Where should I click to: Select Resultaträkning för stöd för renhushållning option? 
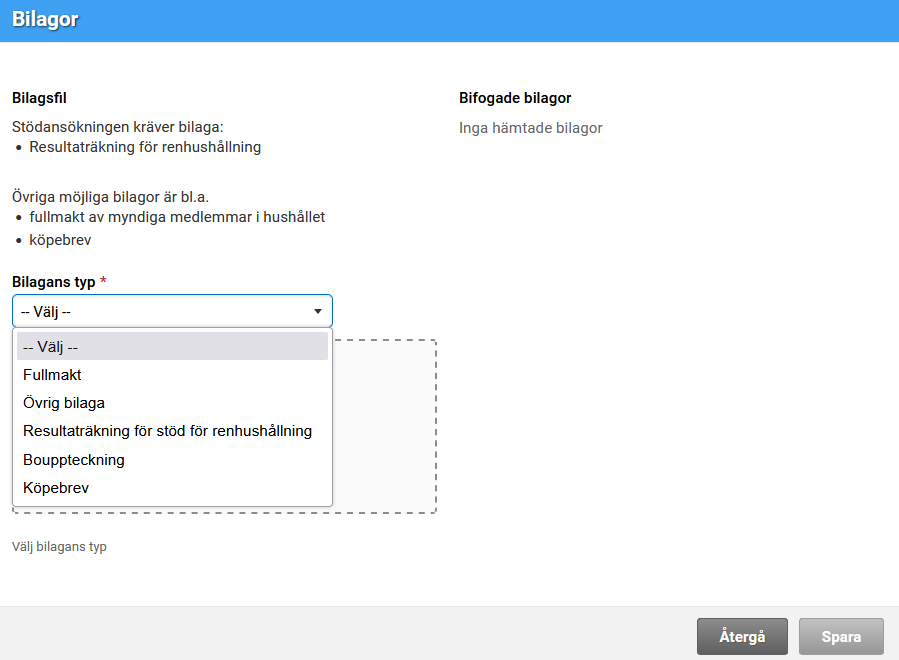[x=167, y=431]
